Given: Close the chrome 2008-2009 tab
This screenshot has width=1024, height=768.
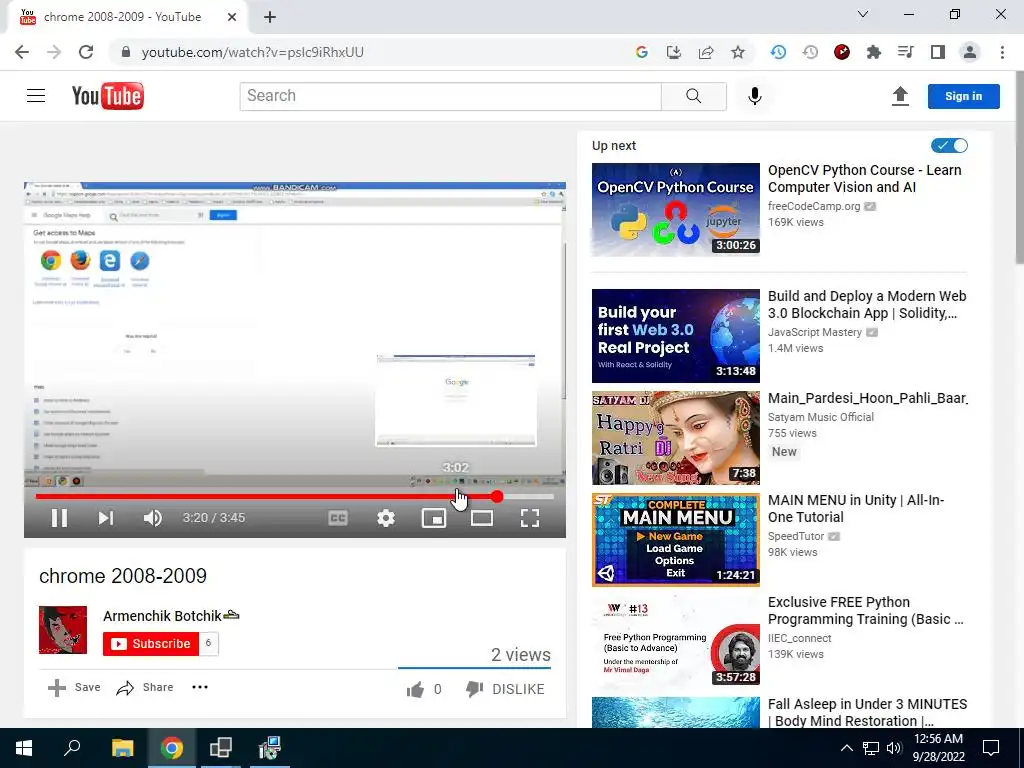Looking at the screenshot, I should pyautogui.click(x=232, y=17).
